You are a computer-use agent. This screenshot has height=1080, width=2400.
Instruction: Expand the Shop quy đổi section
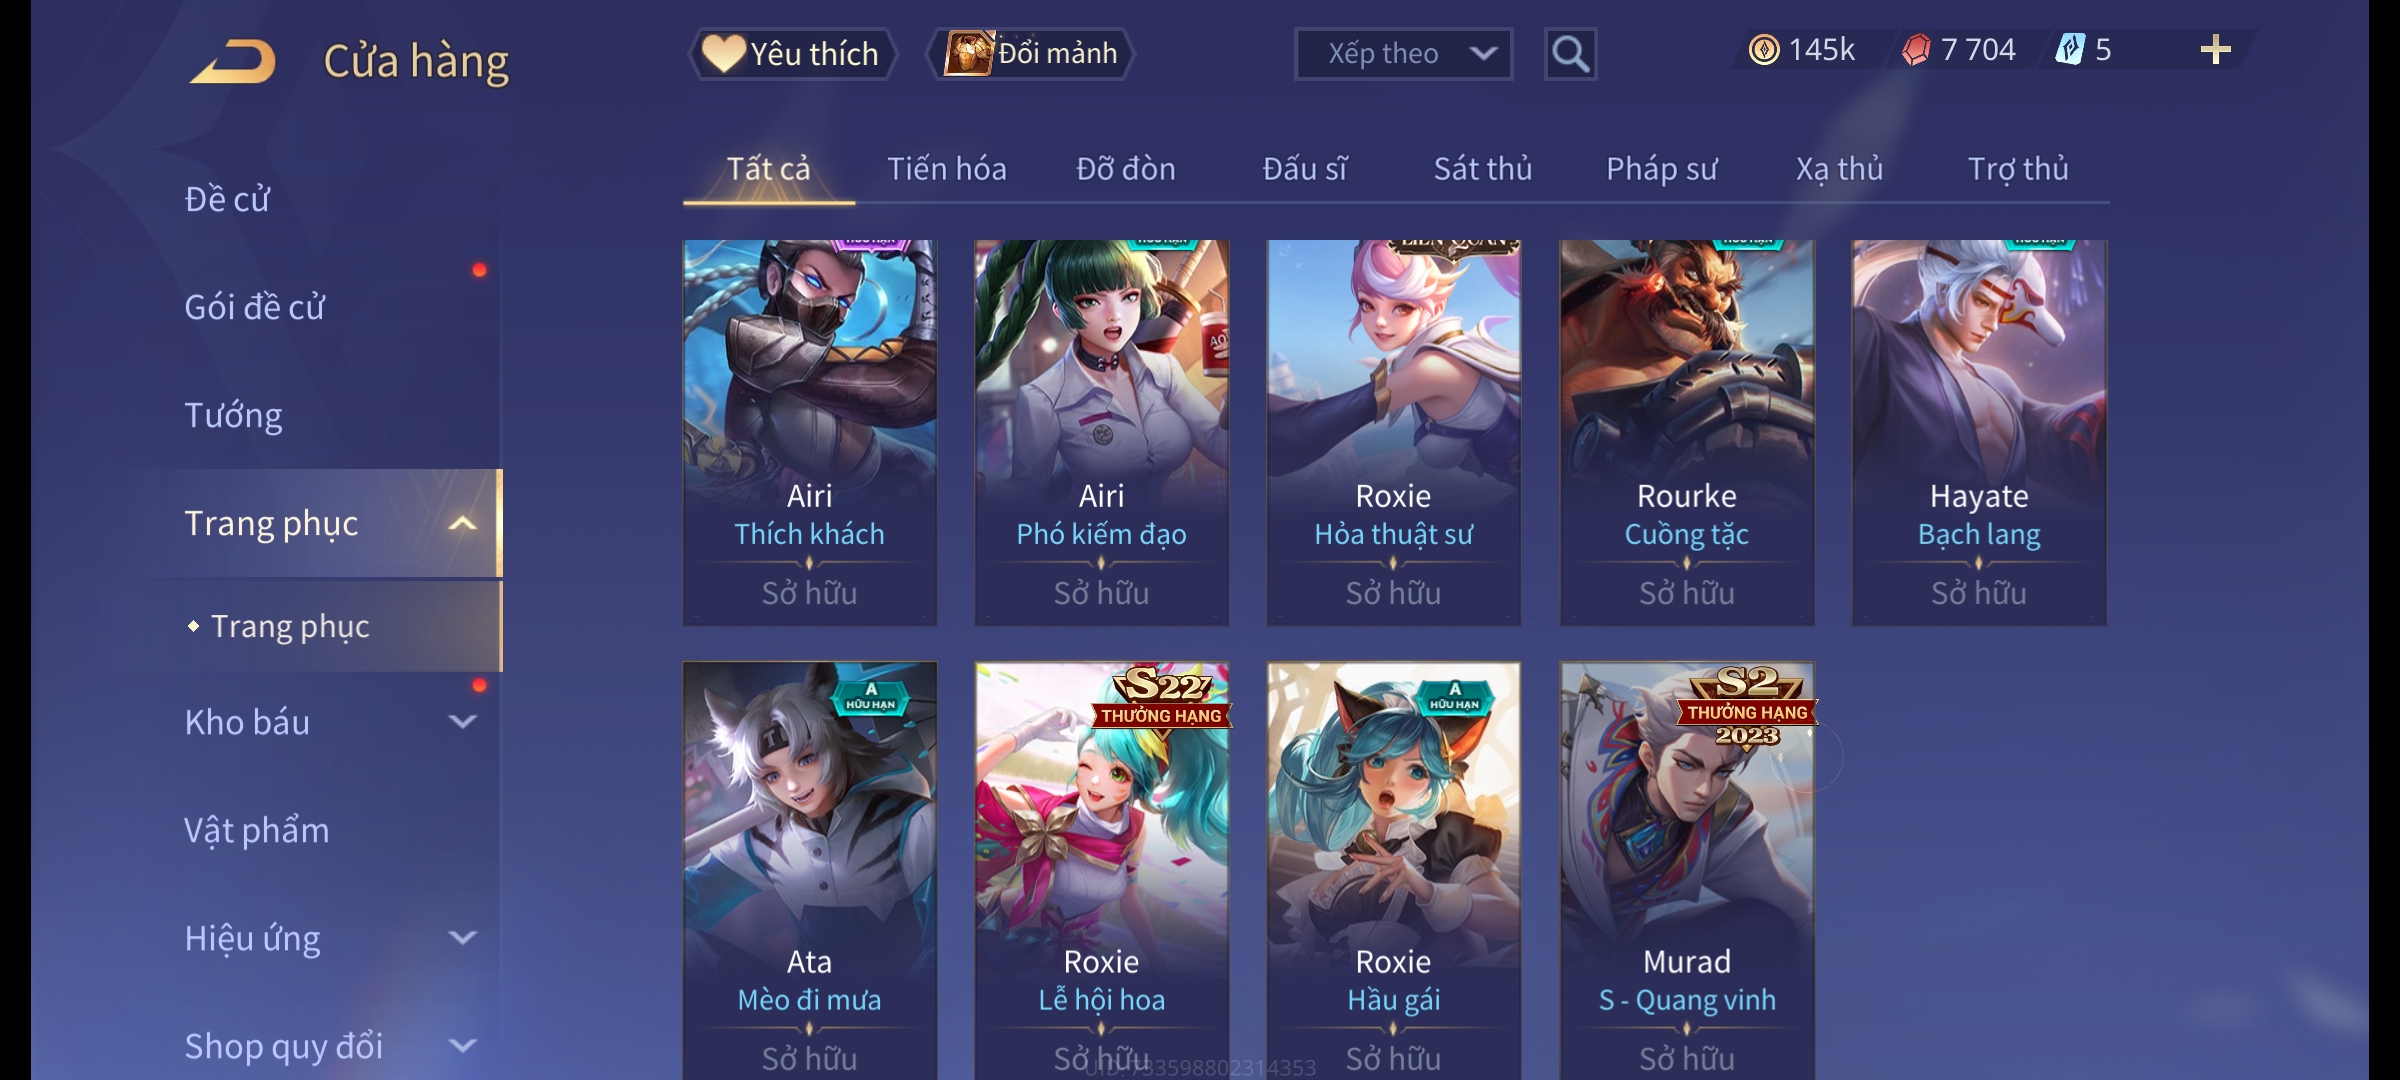click(x=462, y=1046)
